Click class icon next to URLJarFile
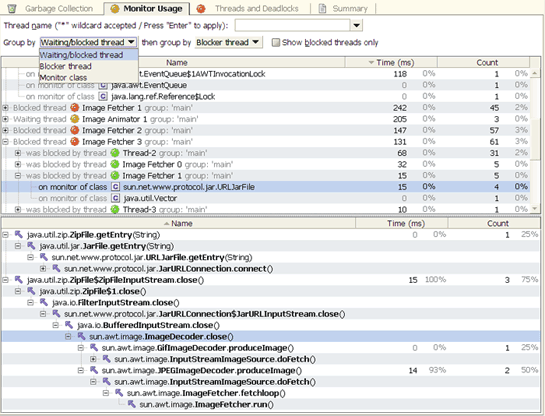Screen dimensions: 545x416 tap(115, 187)
